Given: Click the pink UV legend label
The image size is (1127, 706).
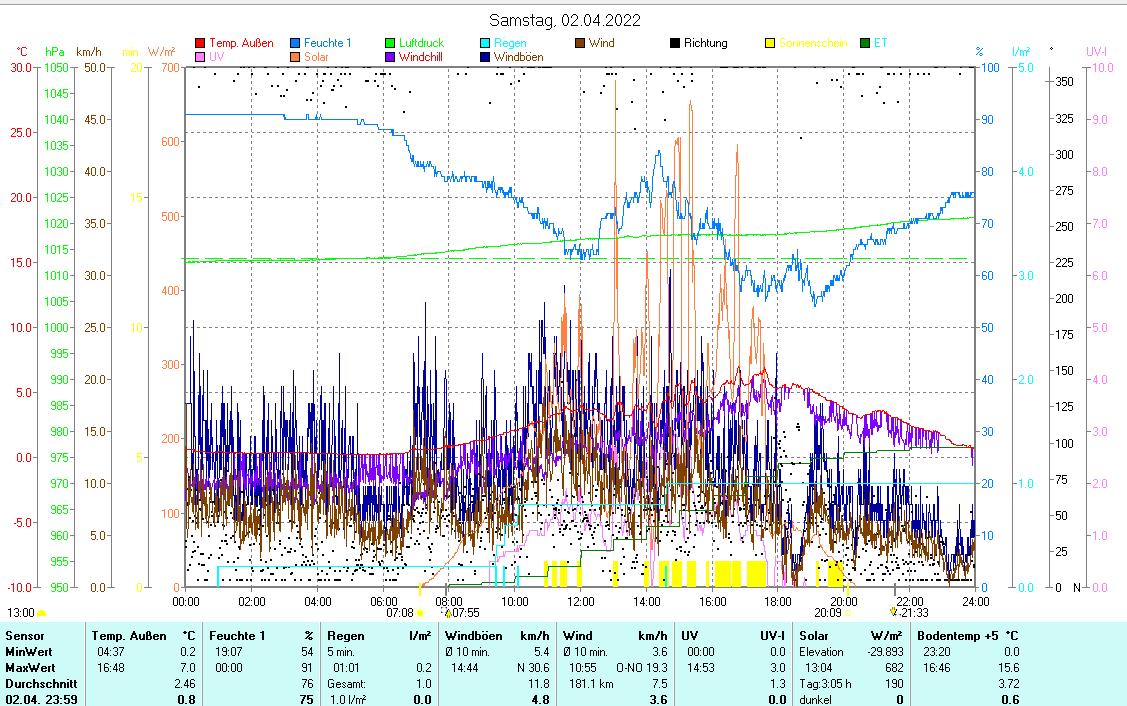Looking at the screenshot, I should pyautogui.click(x=216, y=57).
